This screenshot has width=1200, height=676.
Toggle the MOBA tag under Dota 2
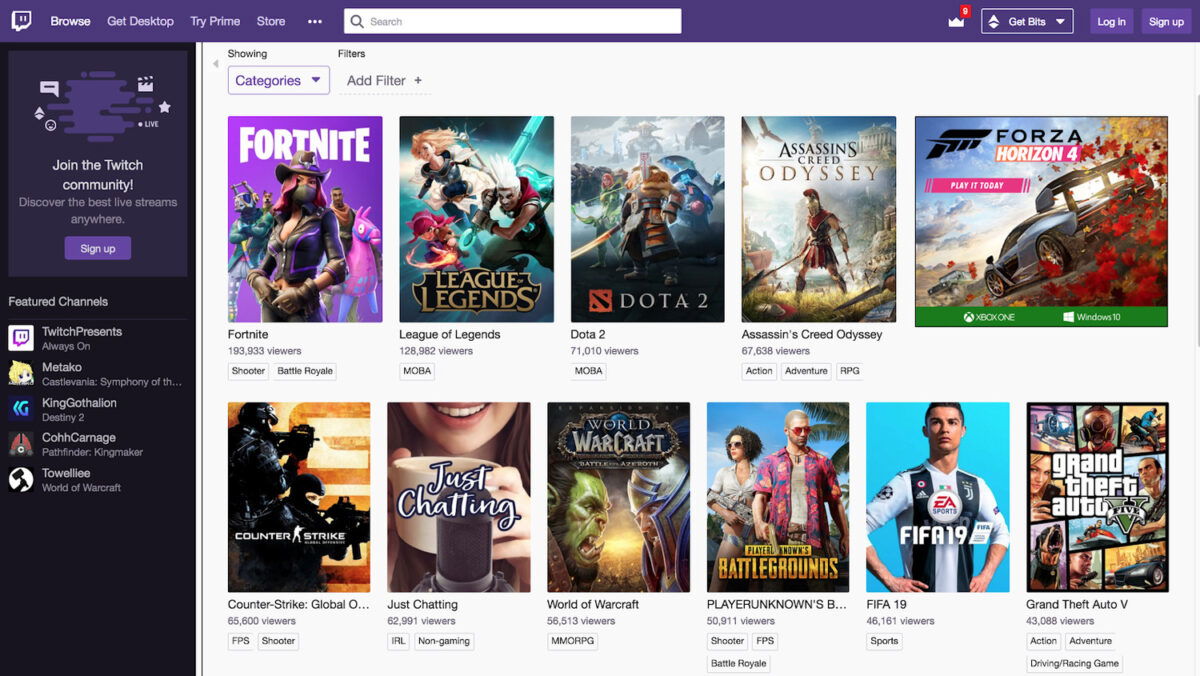click(x=588, y=371)
